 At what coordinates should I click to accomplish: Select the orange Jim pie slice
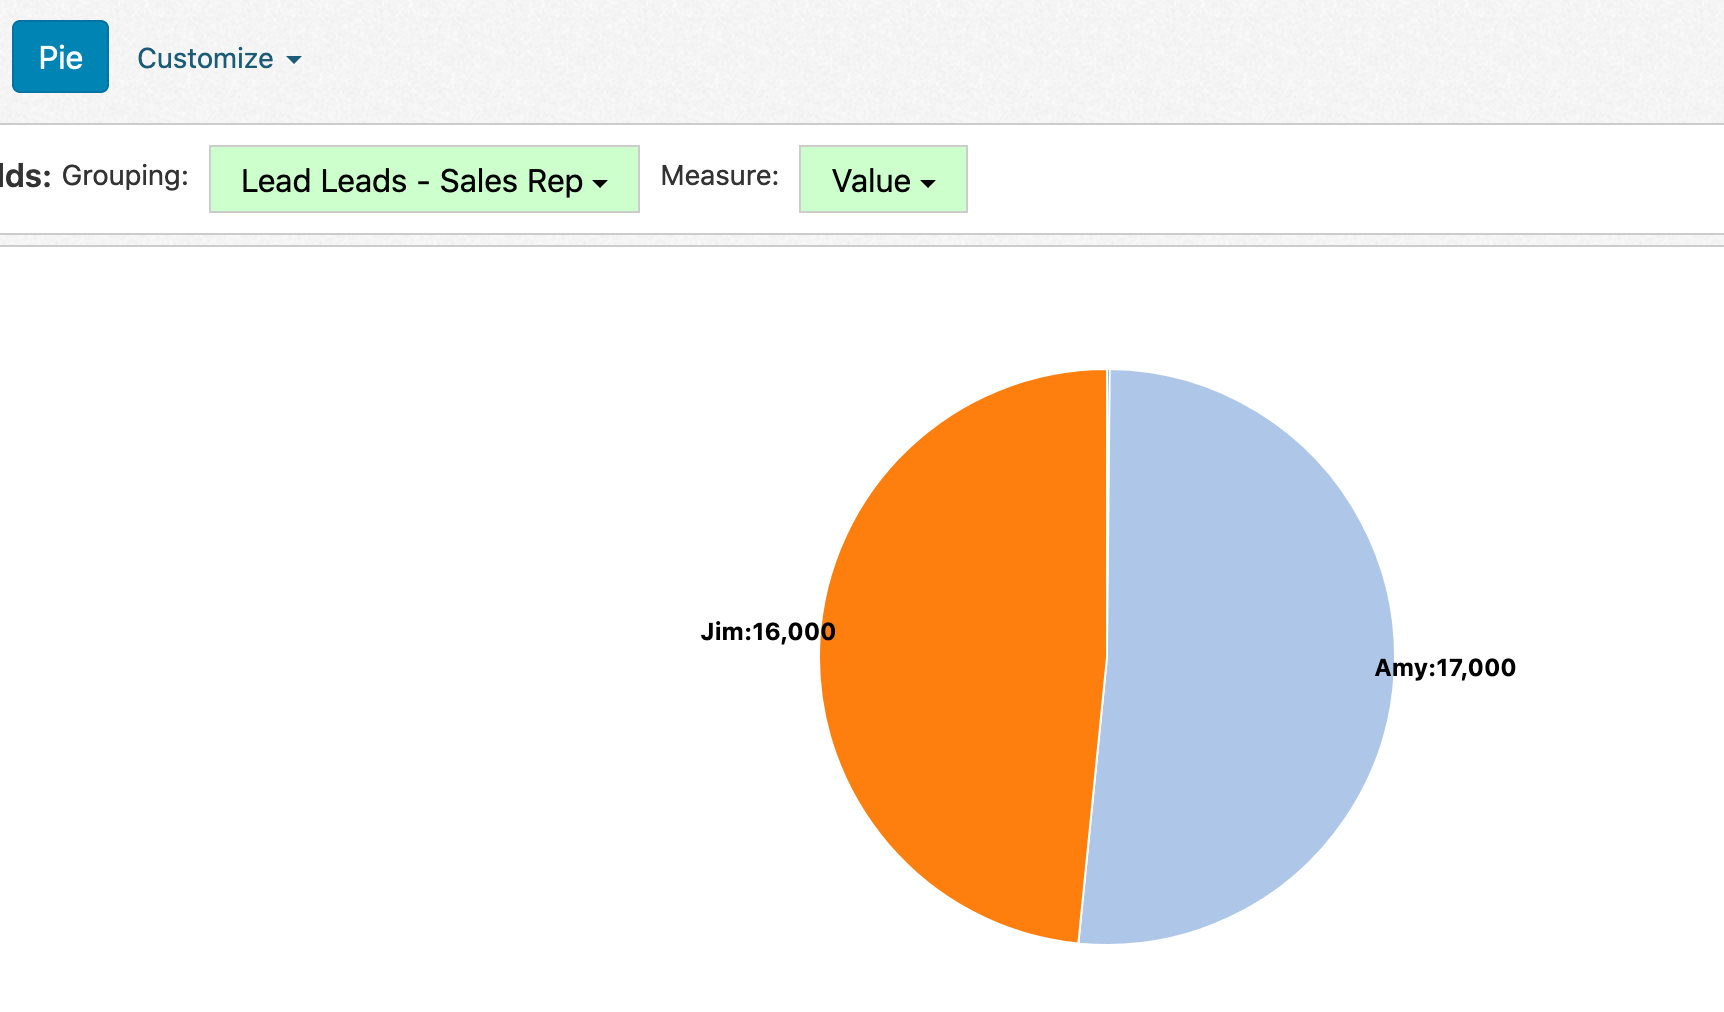[x=960, y=650]
